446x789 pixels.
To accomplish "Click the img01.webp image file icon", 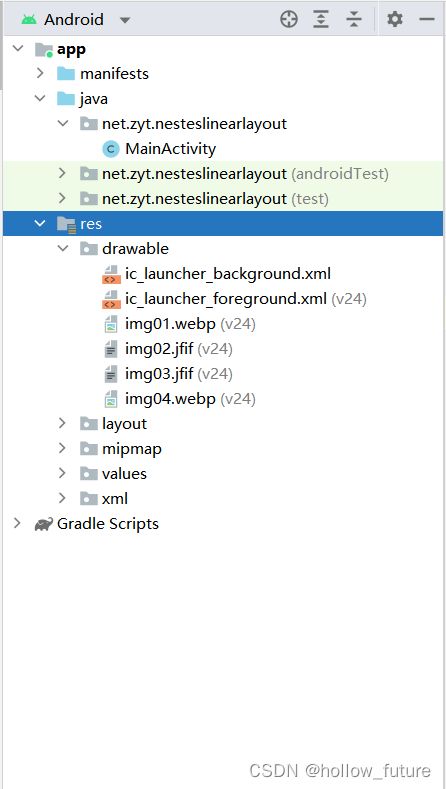I will [x=111, y=325].
